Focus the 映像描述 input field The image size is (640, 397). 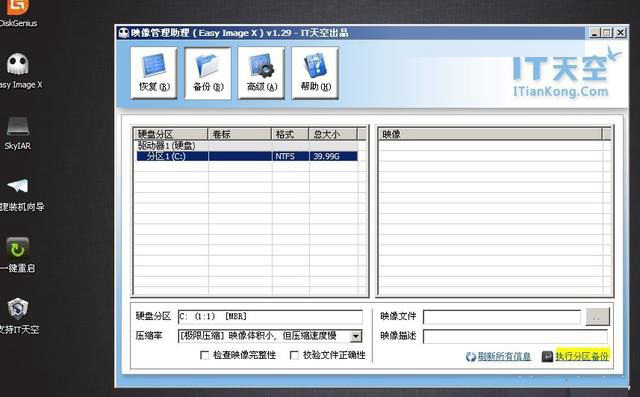point(515,337)
